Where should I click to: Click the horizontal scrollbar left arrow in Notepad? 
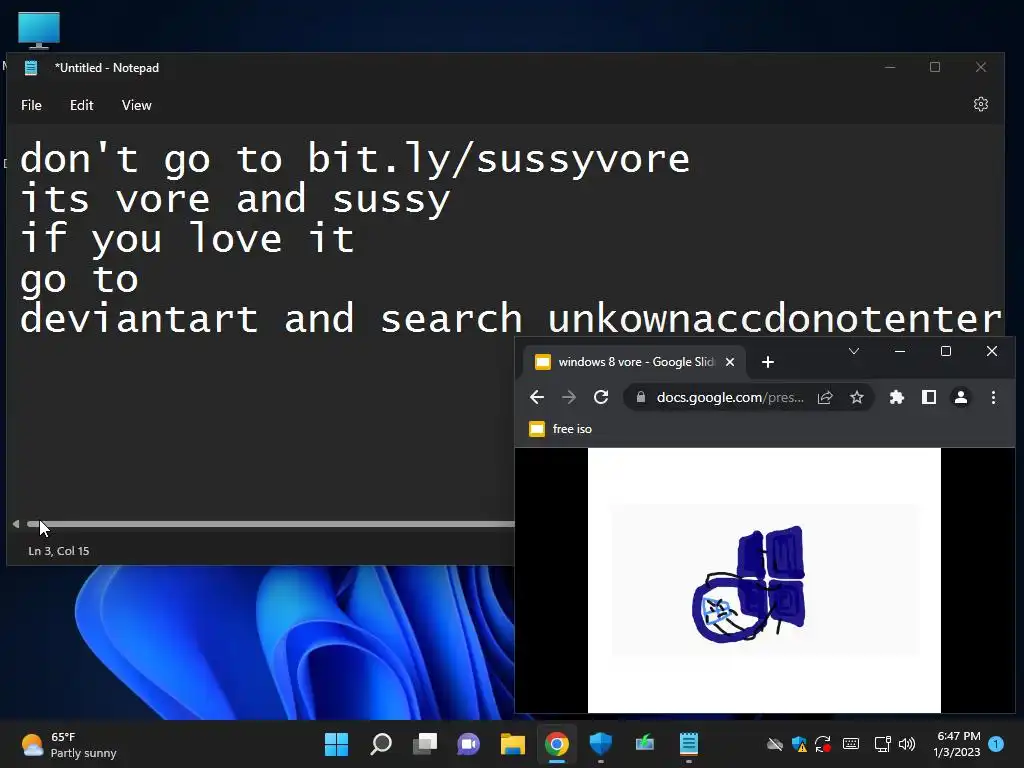click(16, 524)
